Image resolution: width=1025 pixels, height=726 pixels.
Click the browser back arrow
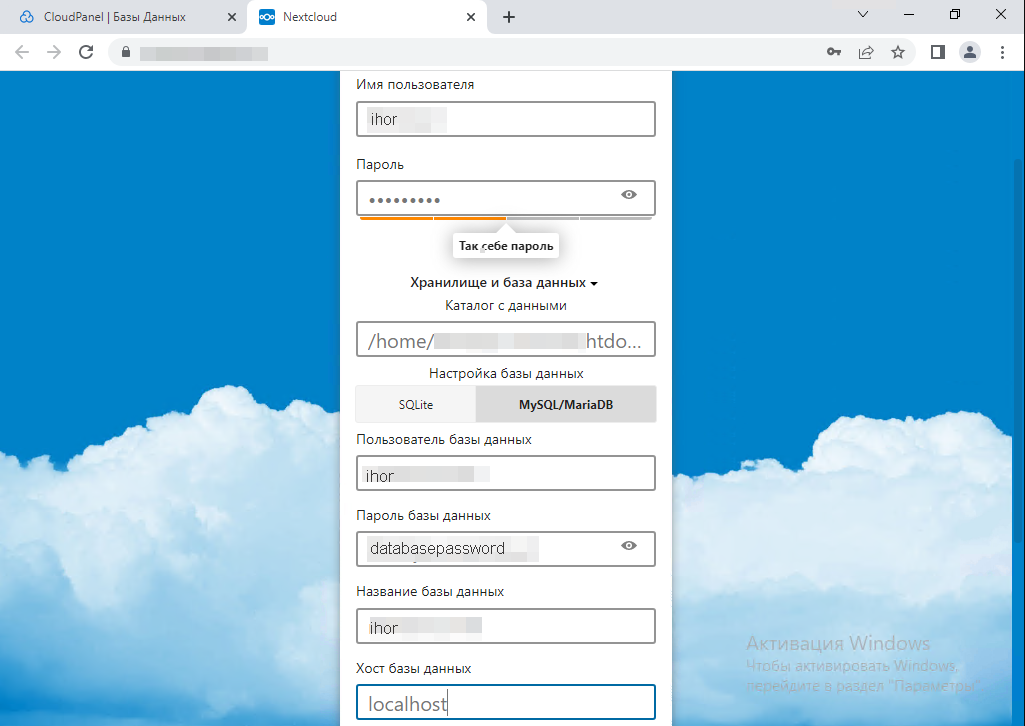[x=22, y=52]
